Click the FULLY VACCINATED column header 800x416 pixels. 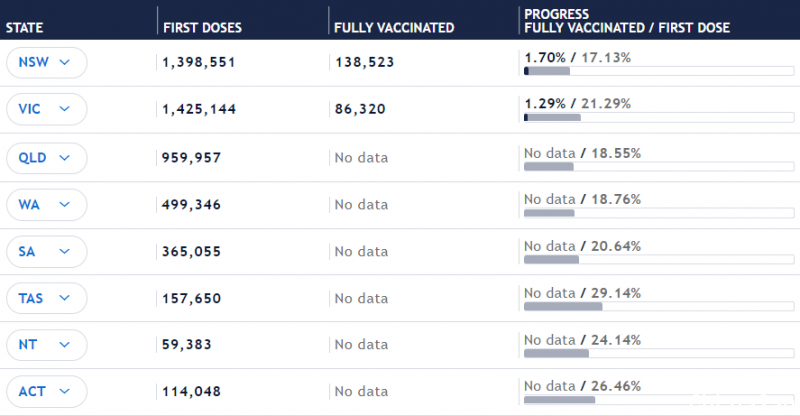click(x=394, y=28)
